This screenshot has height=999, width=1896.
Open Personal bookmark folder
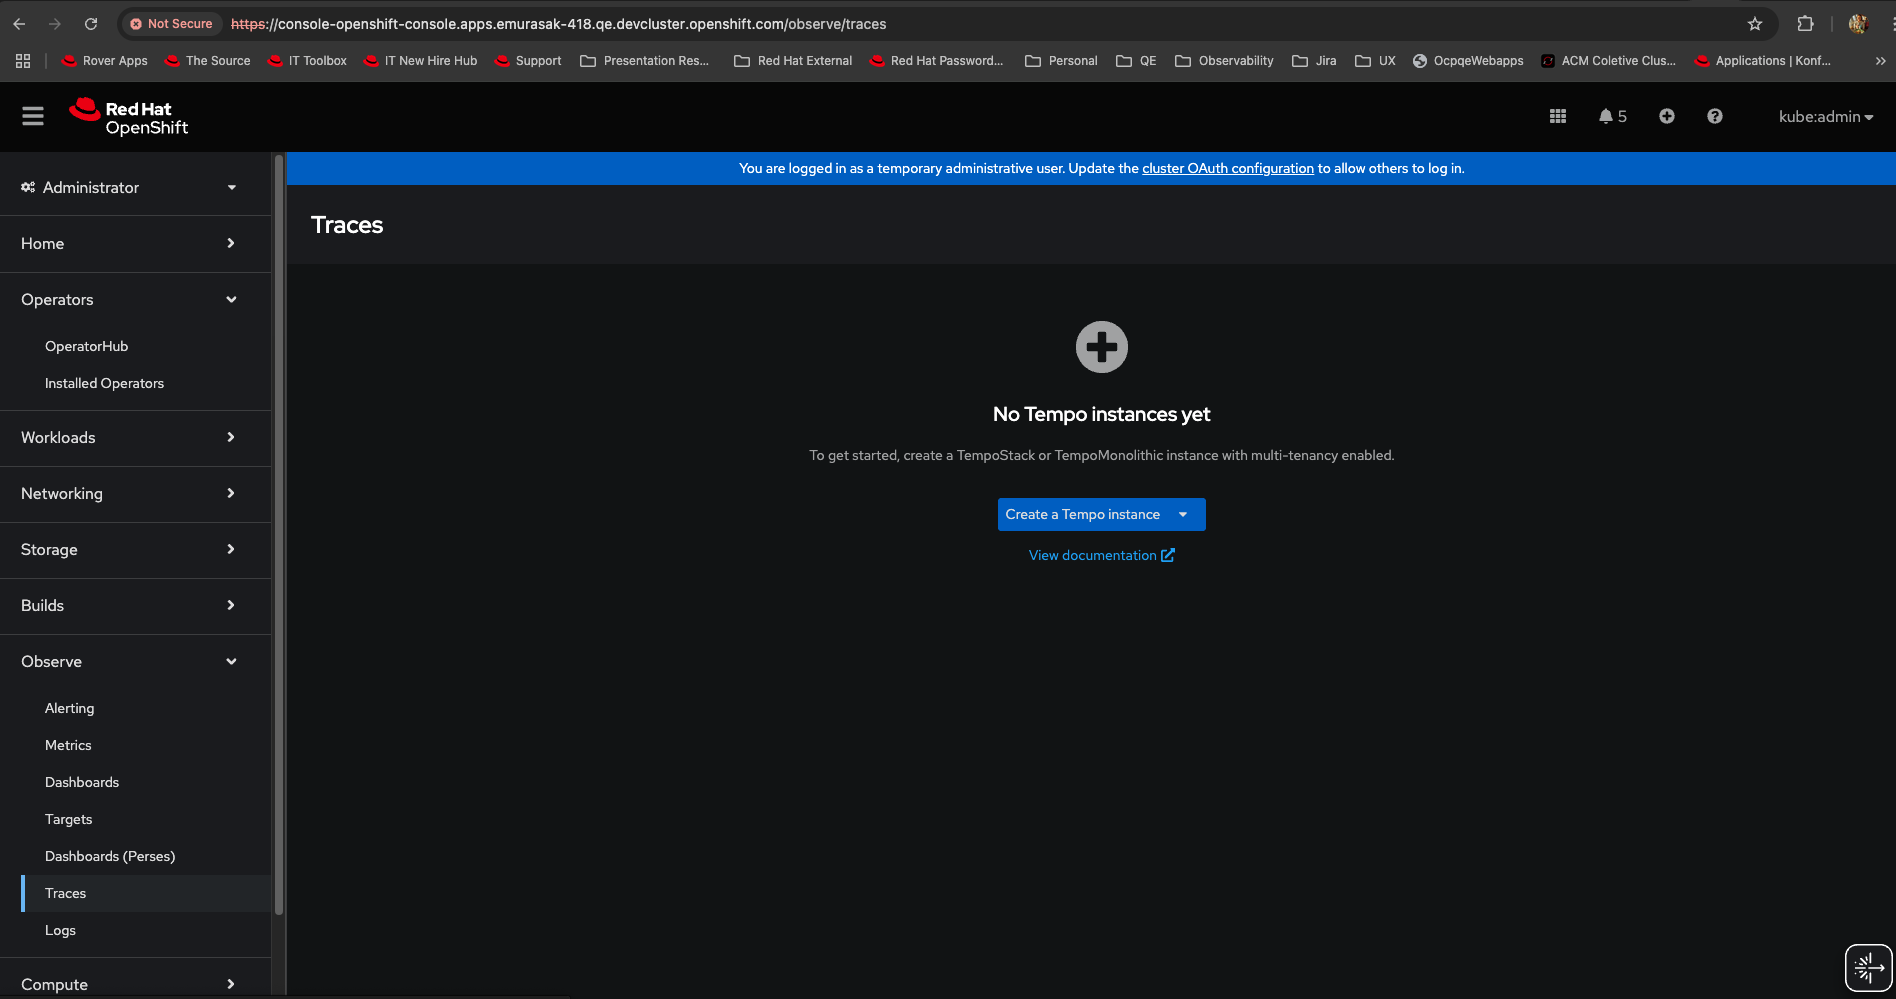pyautogui.click(x=1061, y=61)
